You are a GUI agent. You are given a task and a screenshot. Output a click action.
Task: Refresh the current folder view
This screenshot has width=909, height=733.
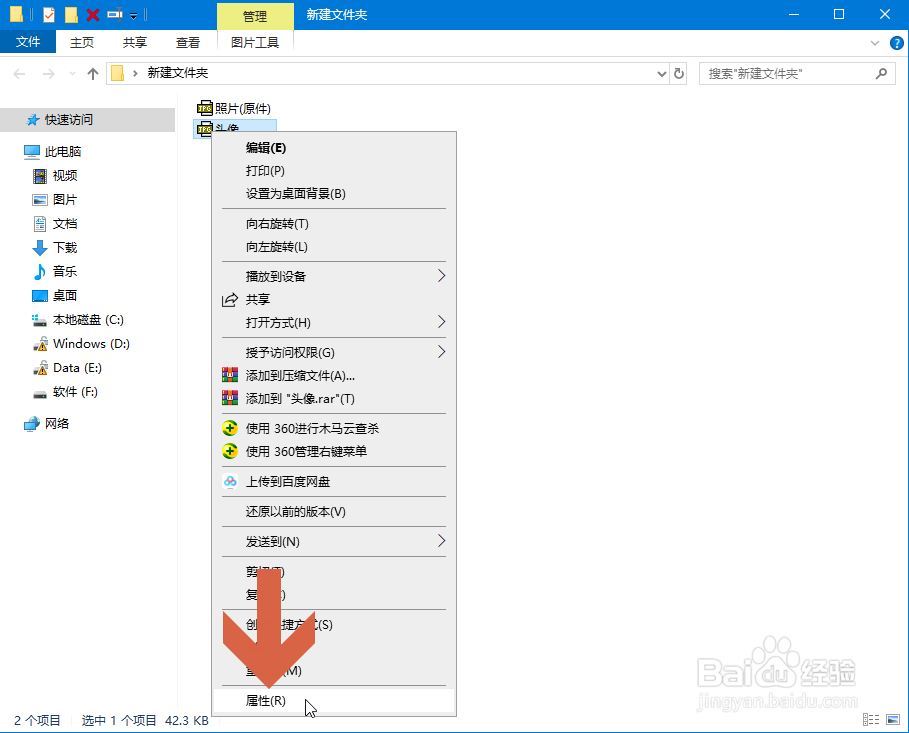tap(678, 74)
